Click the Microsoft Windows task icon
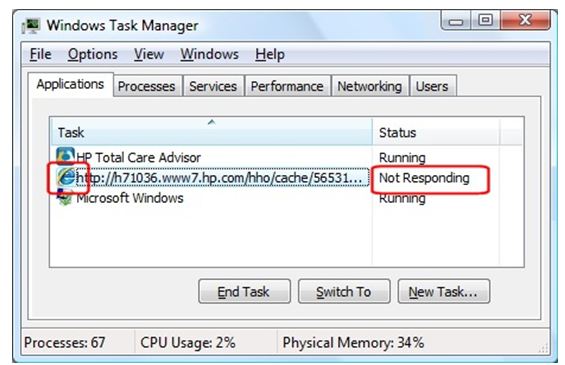The height and width of the screenshot is (365, 565). click(x=65, y=197)
